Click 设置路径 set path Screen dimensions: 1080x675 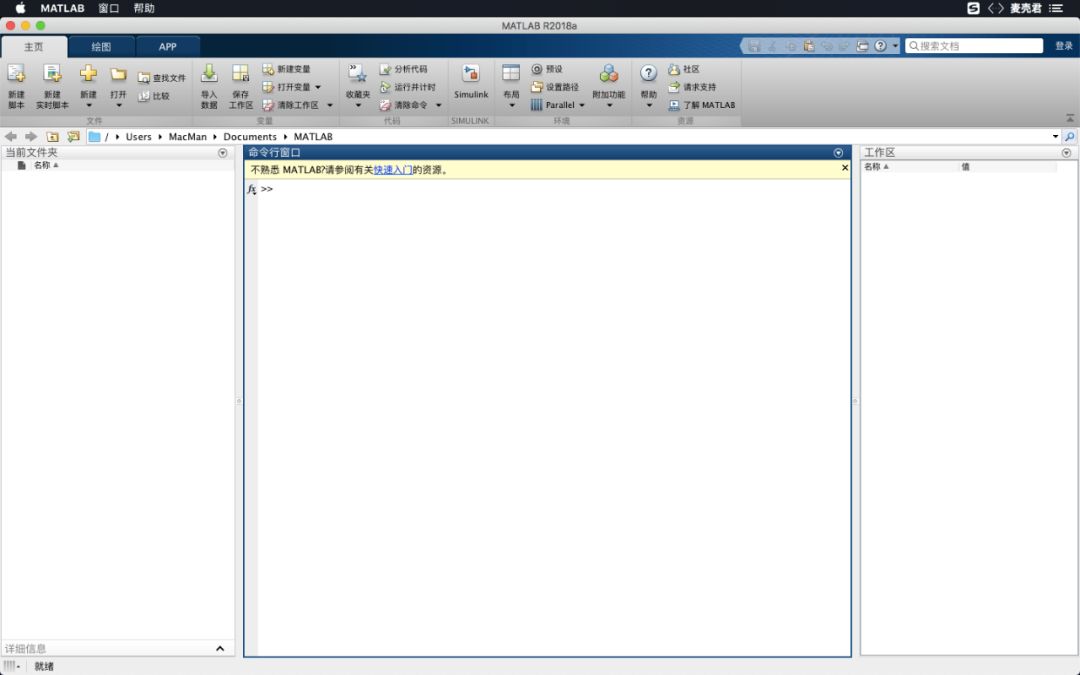click(x=555, y=87)
